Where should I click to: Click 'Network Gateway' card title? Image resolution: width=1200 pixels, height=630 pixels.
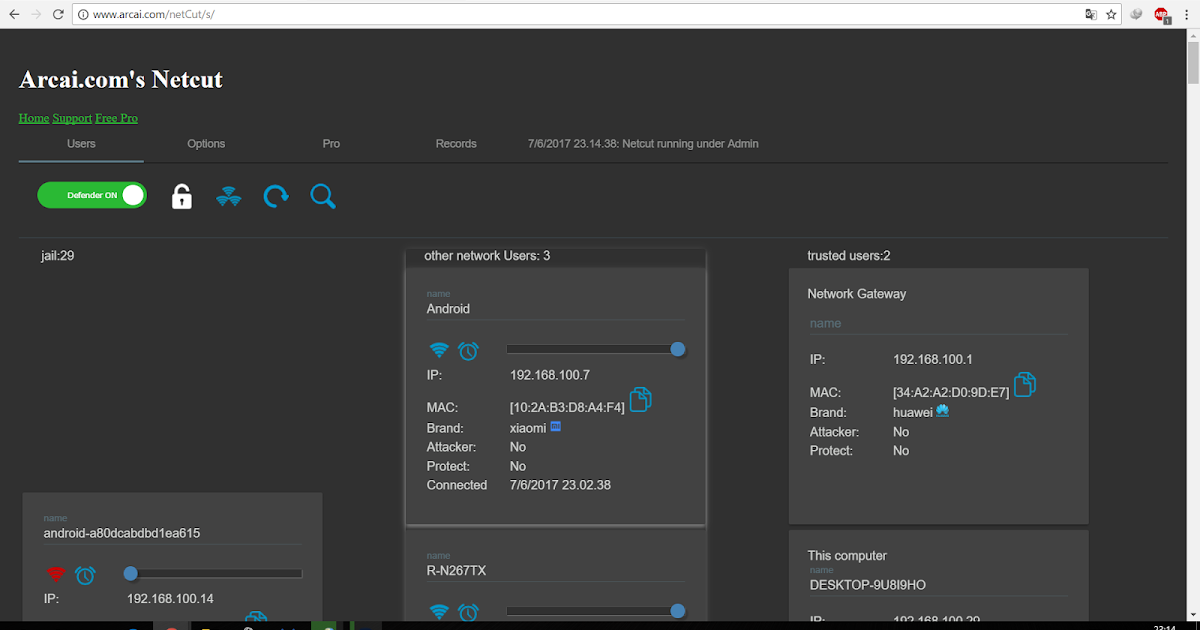(857, 294)
